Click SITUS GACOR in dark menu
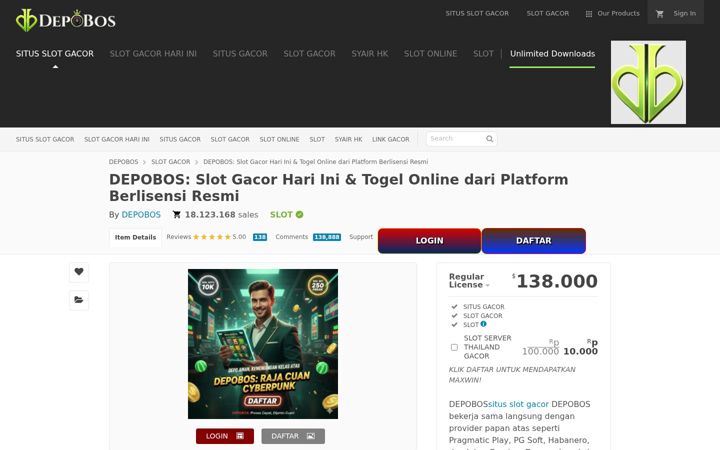Viewport: 720px width, 450px height. click(240, 54)
